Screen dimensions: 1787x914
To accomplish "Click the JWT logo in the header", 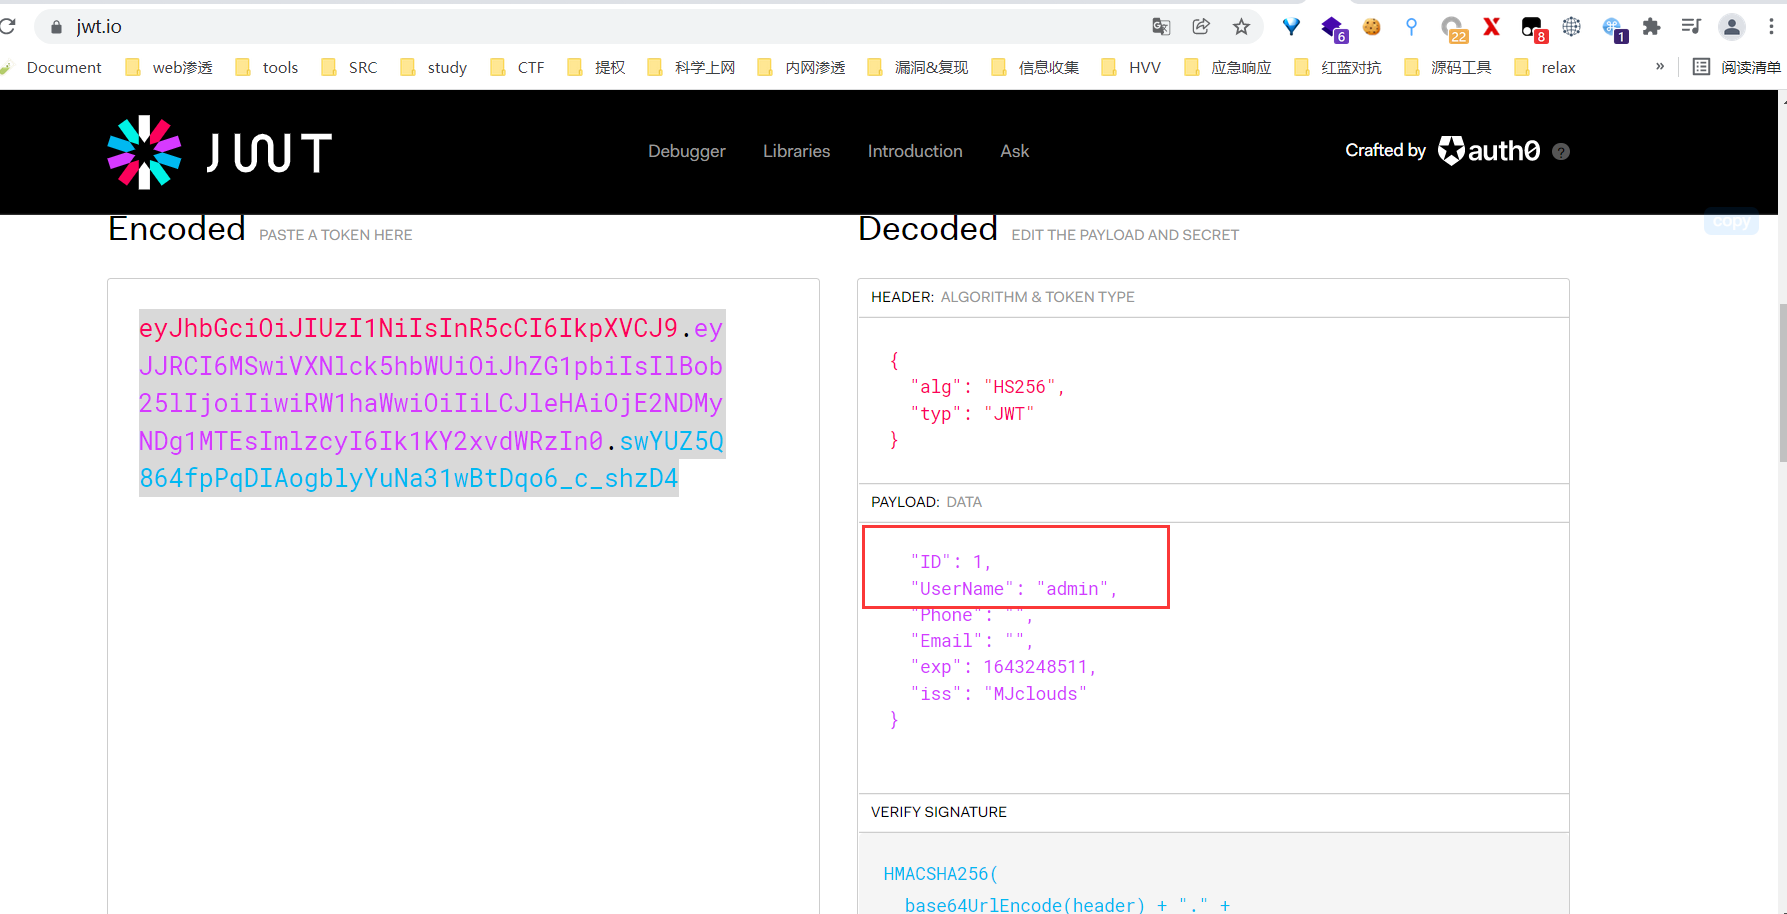I will click(218, 152).
